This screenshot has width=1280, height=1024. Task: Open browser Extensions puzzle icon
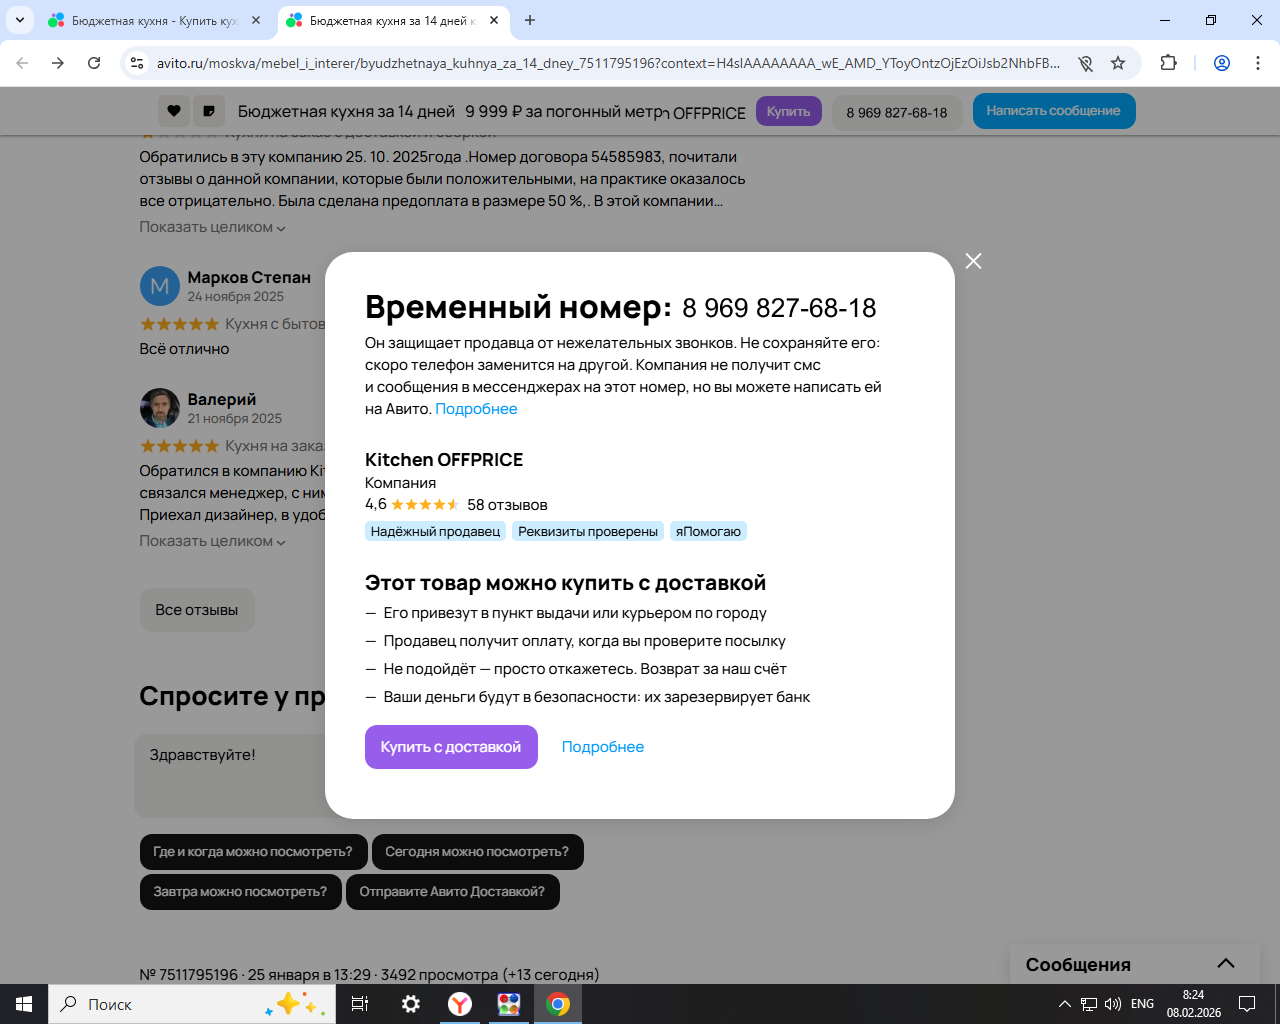tap(1168, 63)
